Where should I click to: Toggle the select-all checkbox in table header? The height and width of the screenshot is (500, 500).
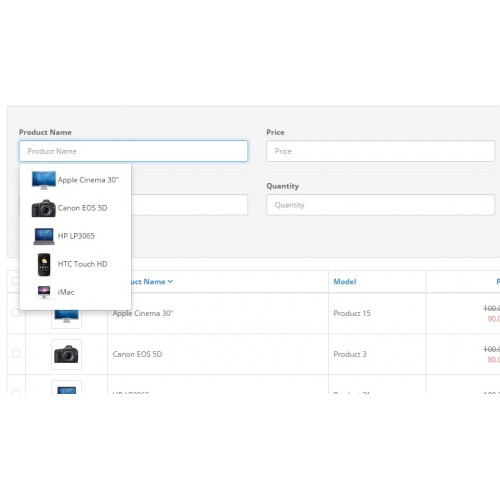[16, 281]
